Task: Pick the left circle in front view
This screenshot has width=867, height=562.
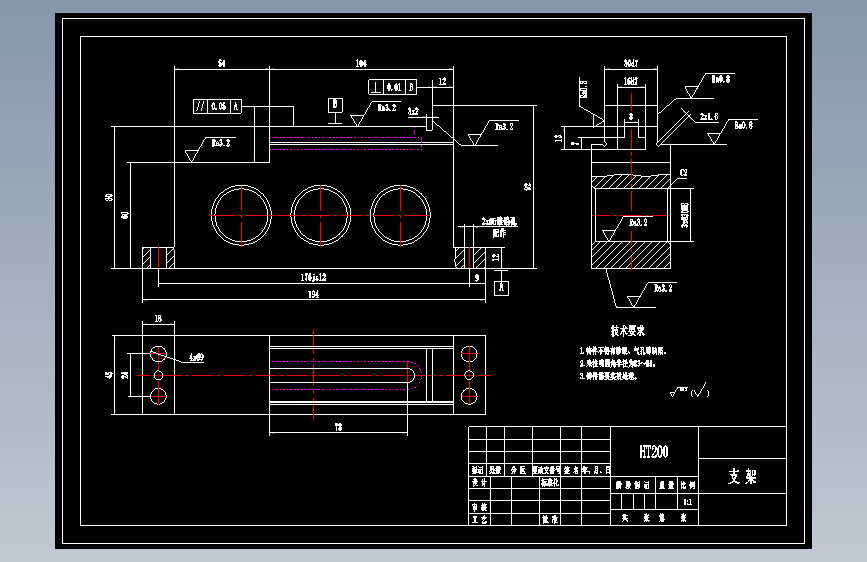Action: click(241, 215)
